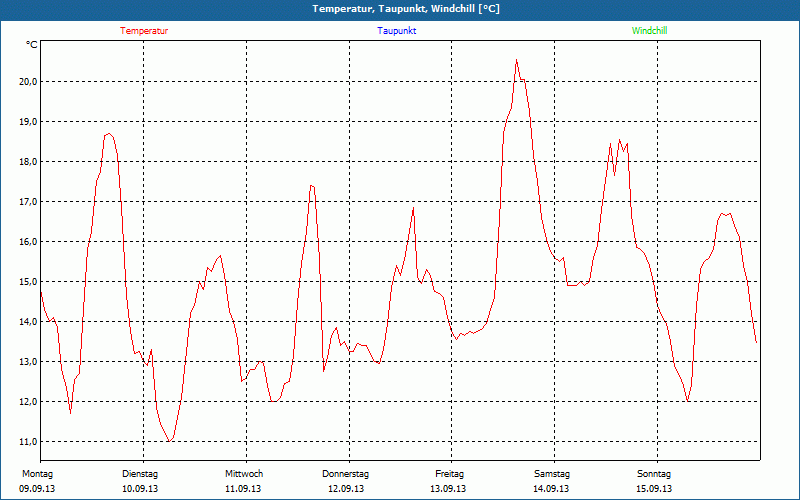The height and width of the screenshot is (500, 800).
Task: Click the 15,0 y-axis value
Action: (x=28, y=282)
